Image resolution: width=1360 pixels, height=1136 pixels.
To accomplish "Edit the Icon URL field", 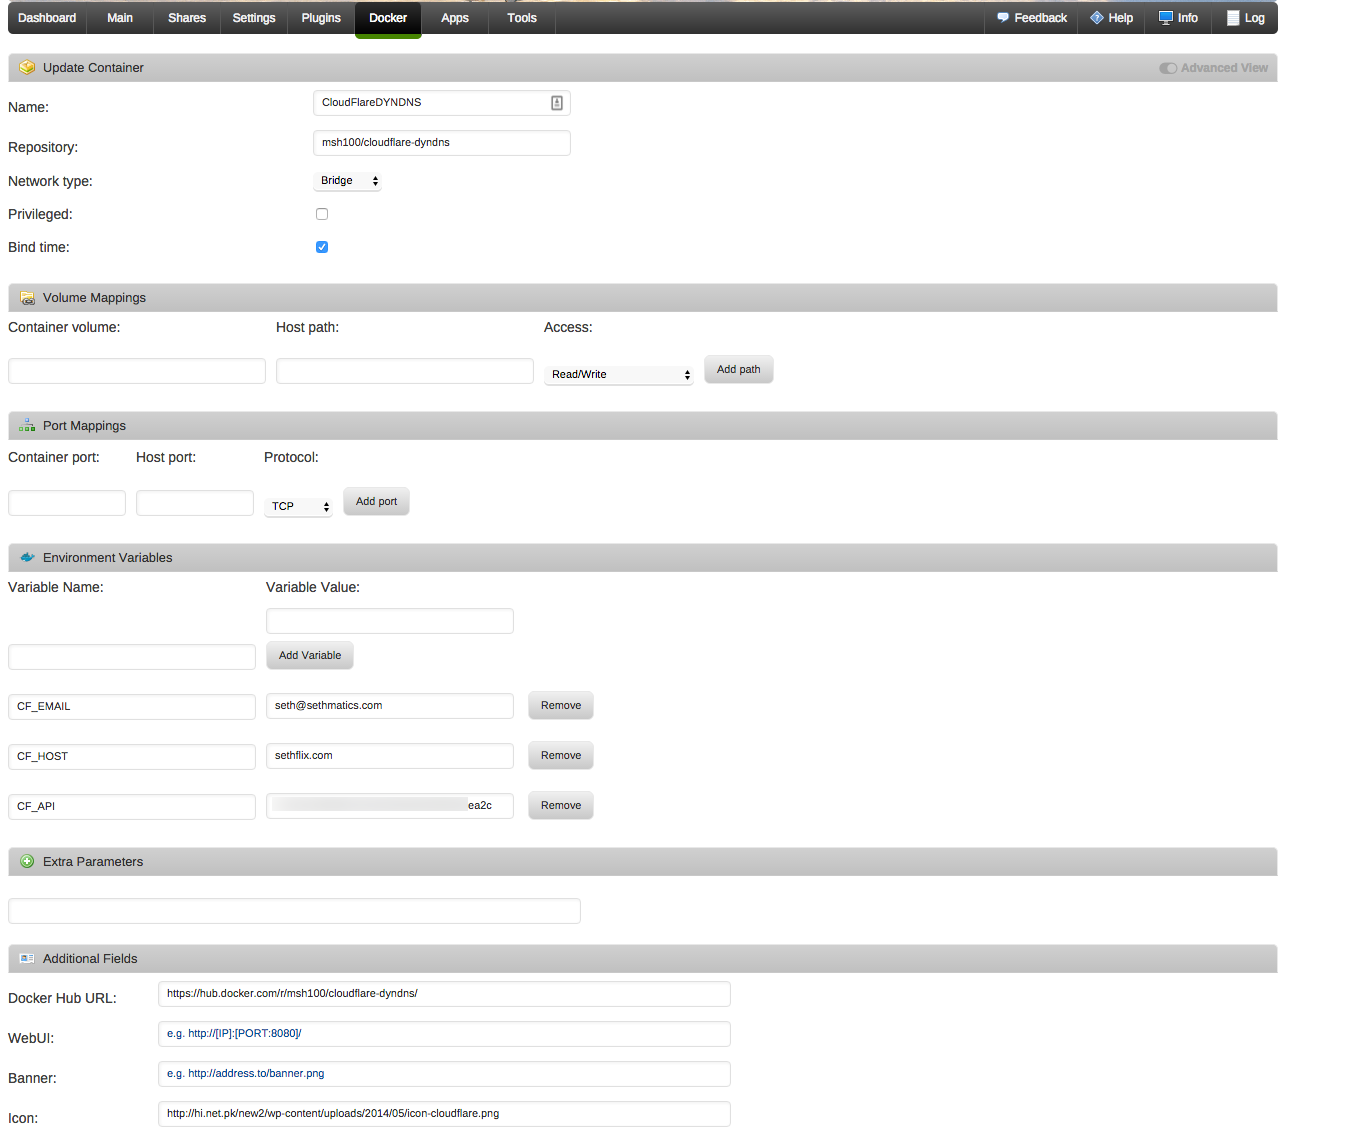I will 444,1114.
